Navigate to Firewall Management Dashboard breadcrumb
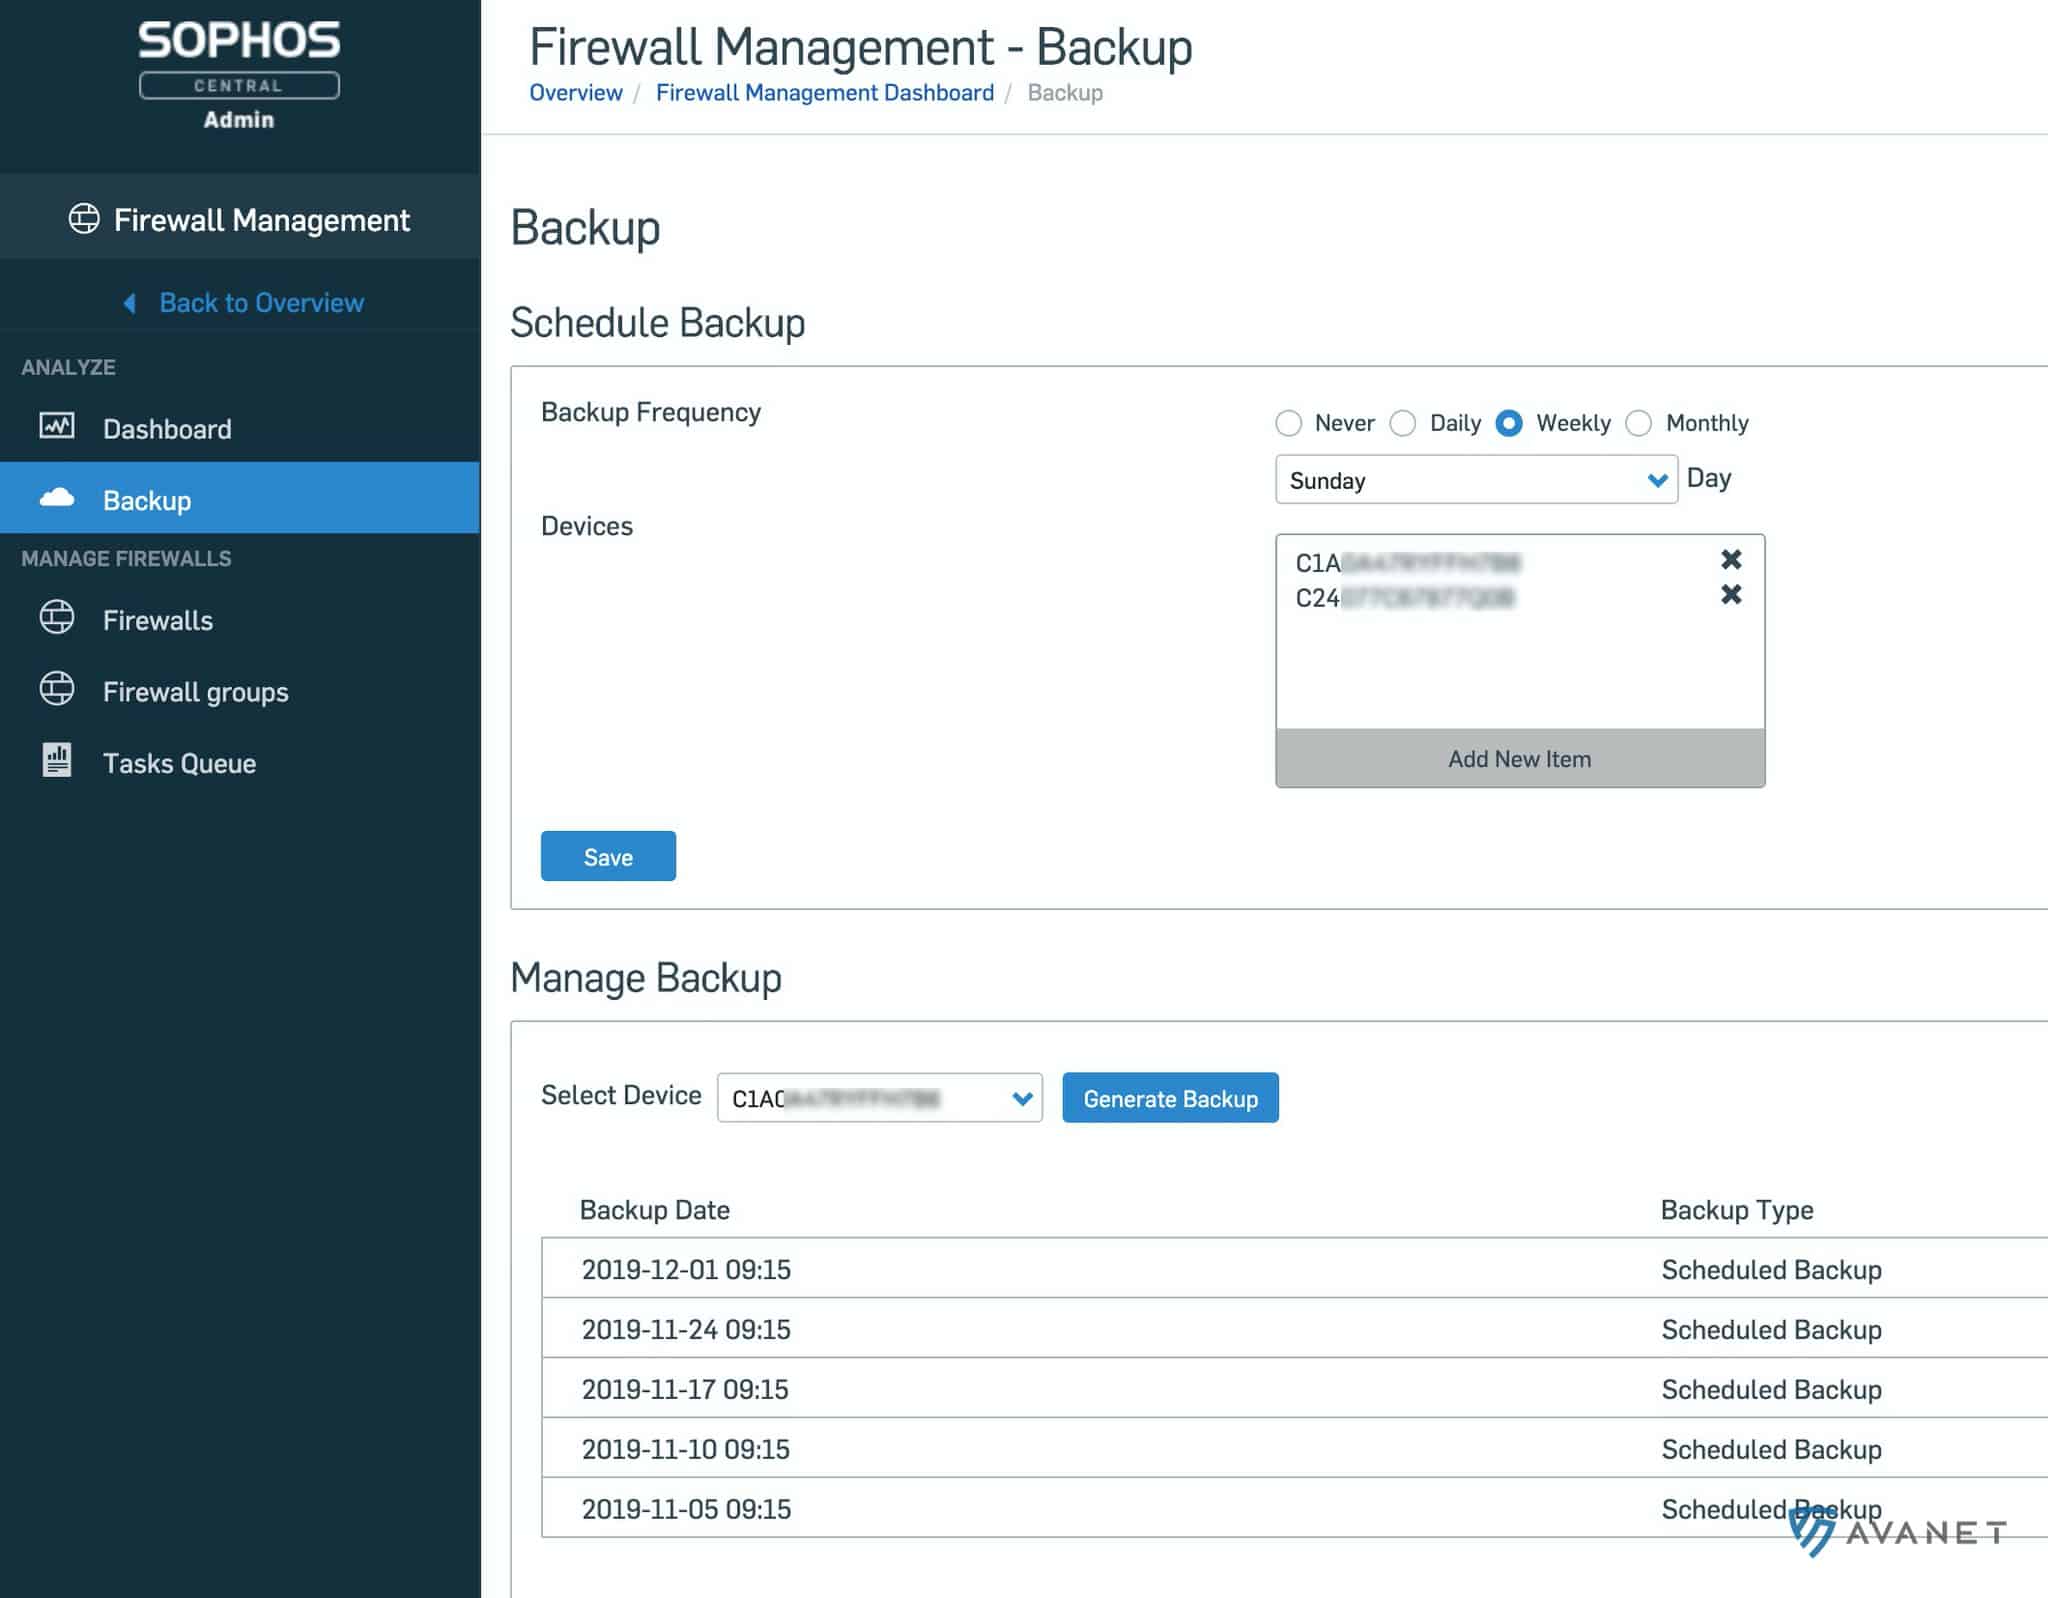This screenshot has width=2048, height=1598. [x=824, y=92]
